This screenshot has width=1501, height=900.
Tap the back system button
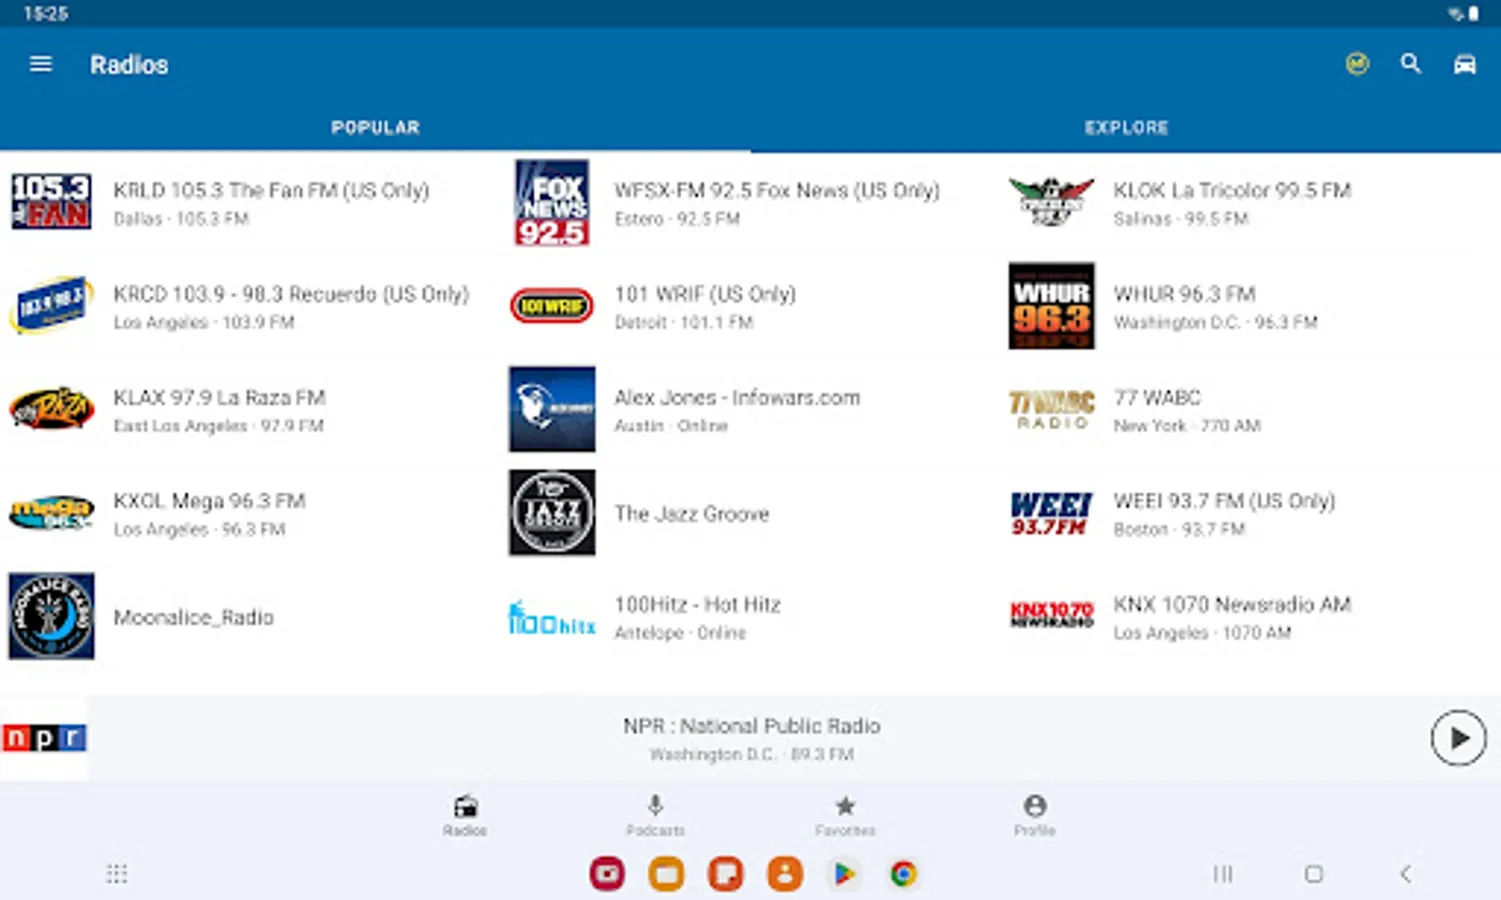pos(1405,874)
